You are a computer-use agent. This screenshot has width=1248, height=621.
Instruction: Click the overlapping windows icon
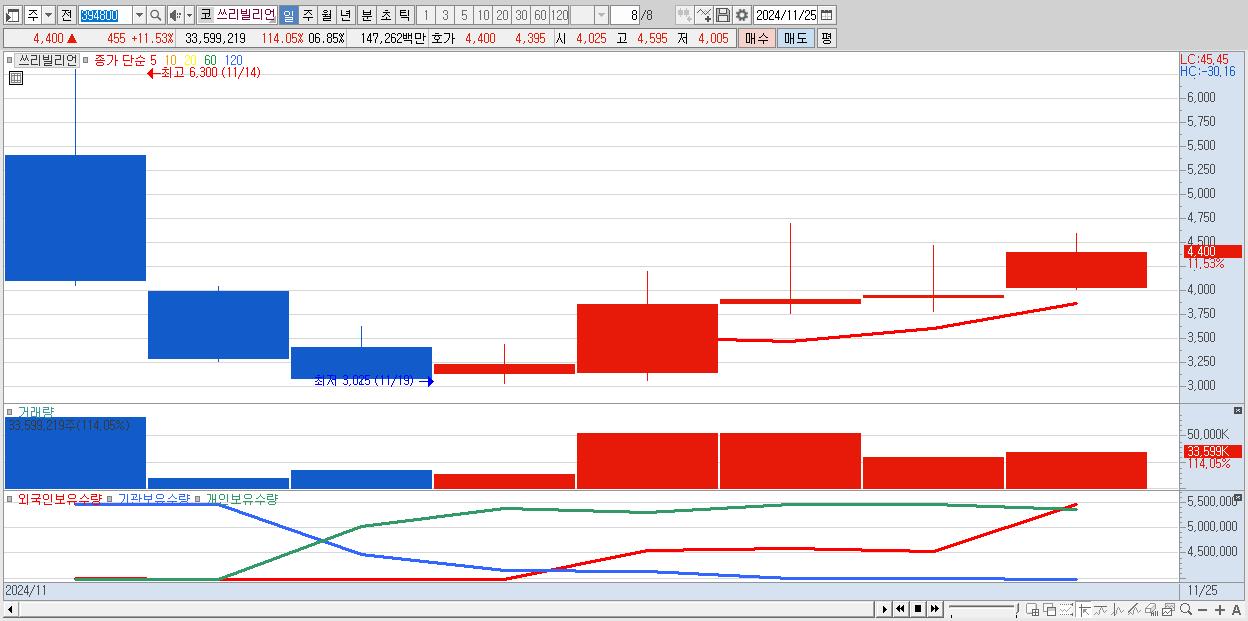coord(1049,609)
